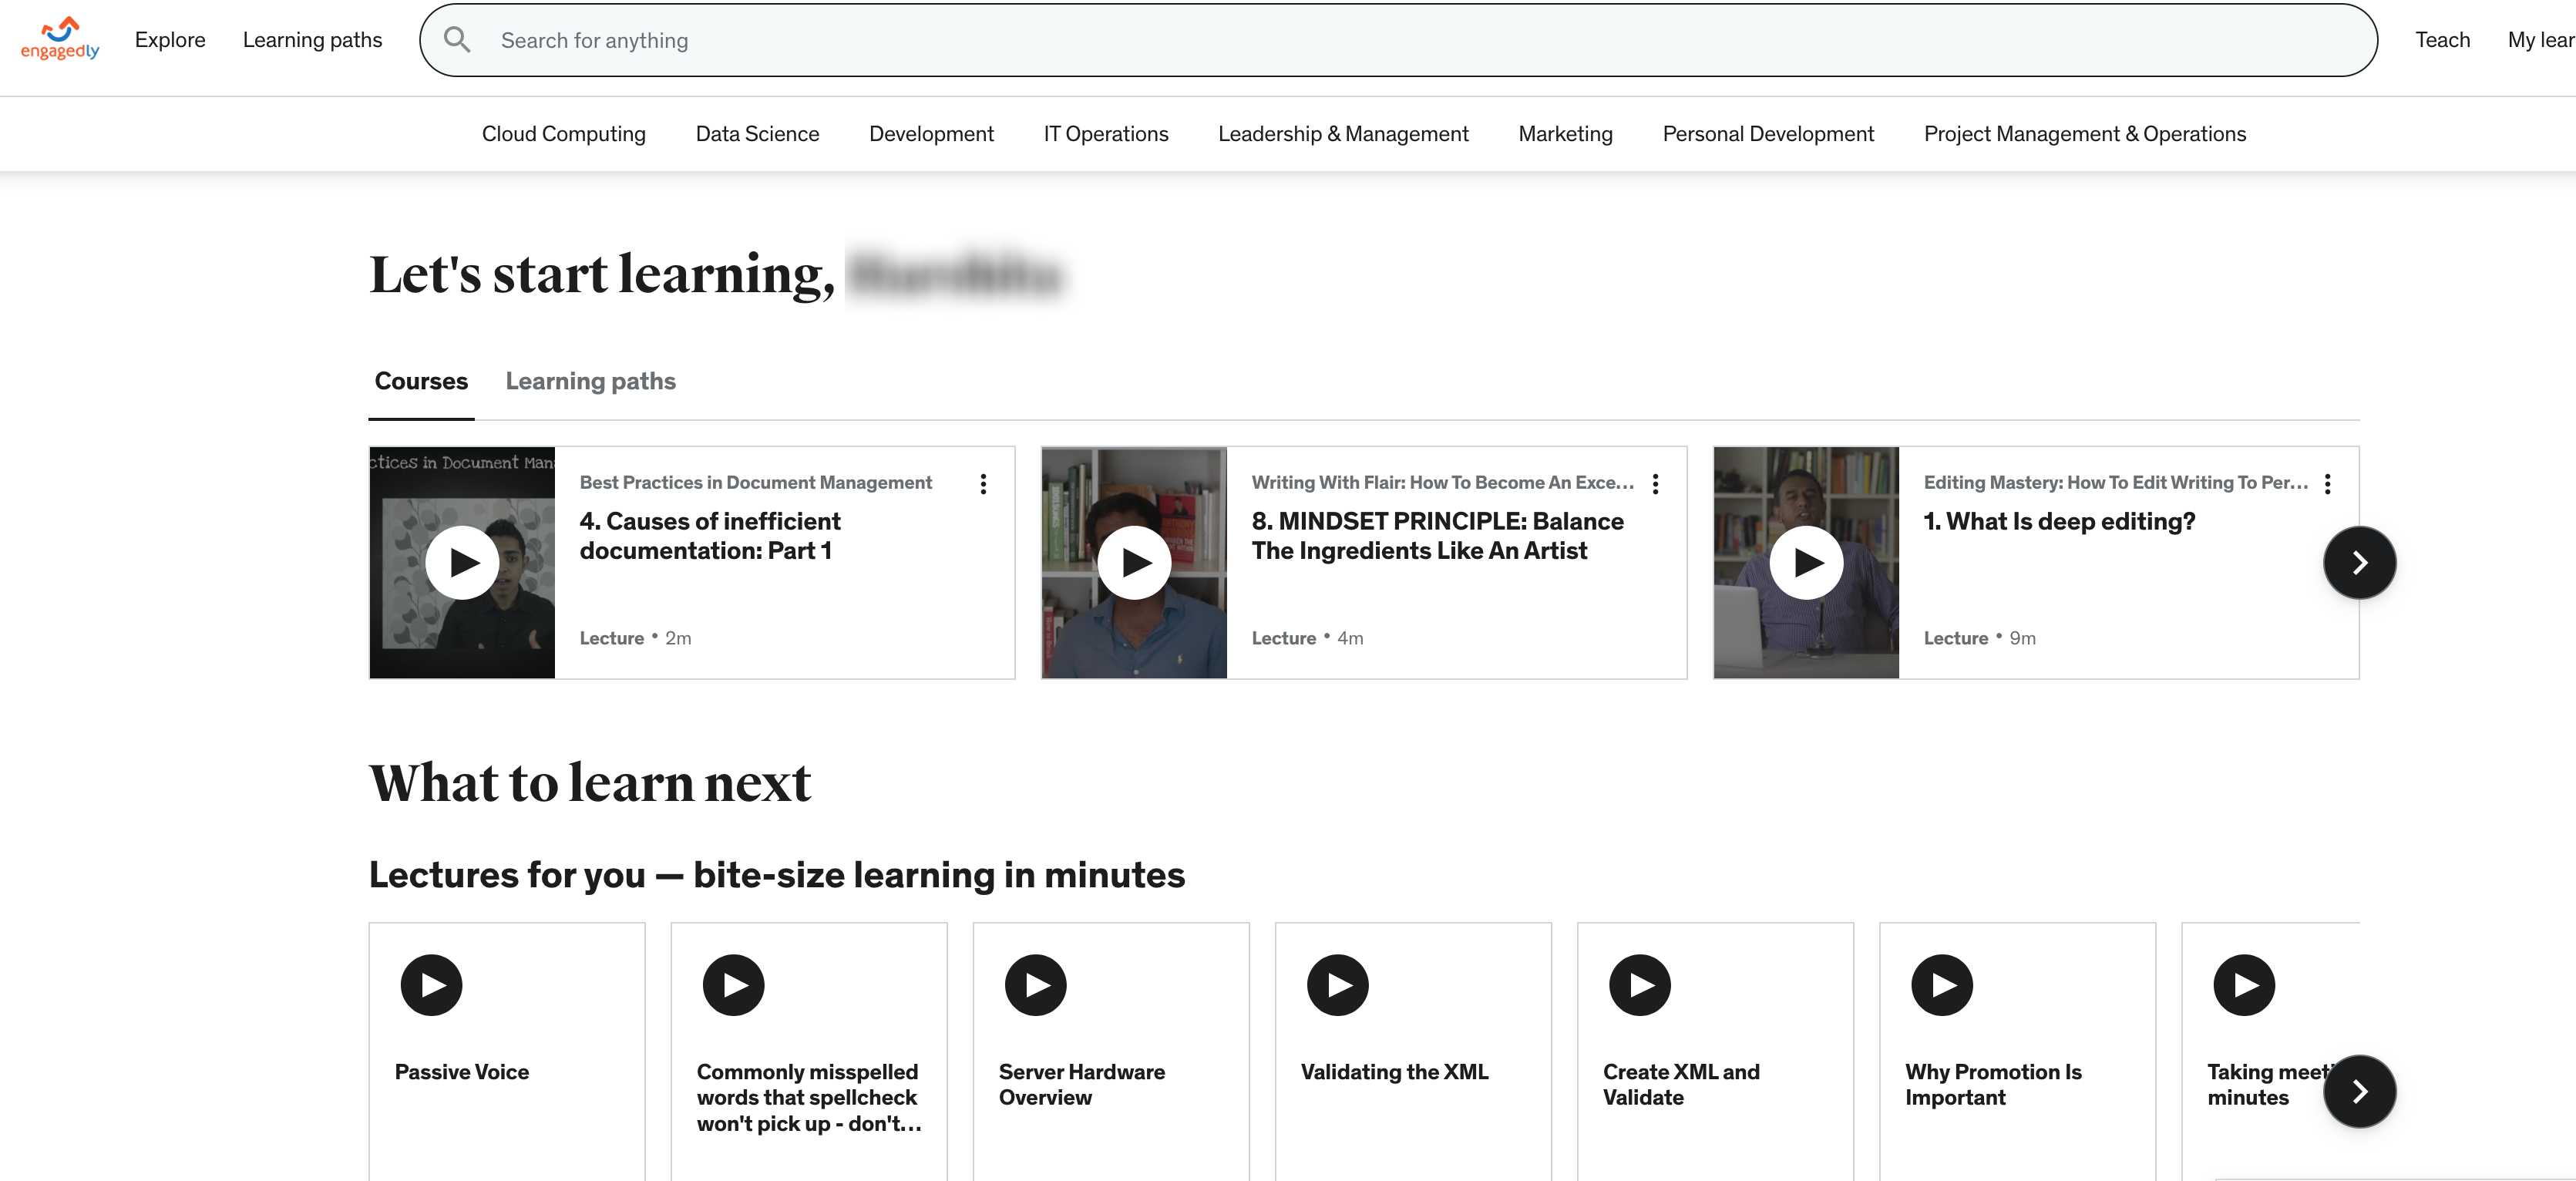Browse the Data Science category

[757, 134]
